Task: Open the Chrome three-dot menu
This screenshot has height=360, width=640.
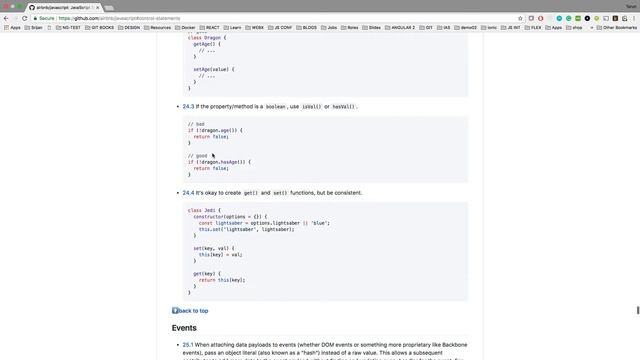Action: (x=634, y=18)
